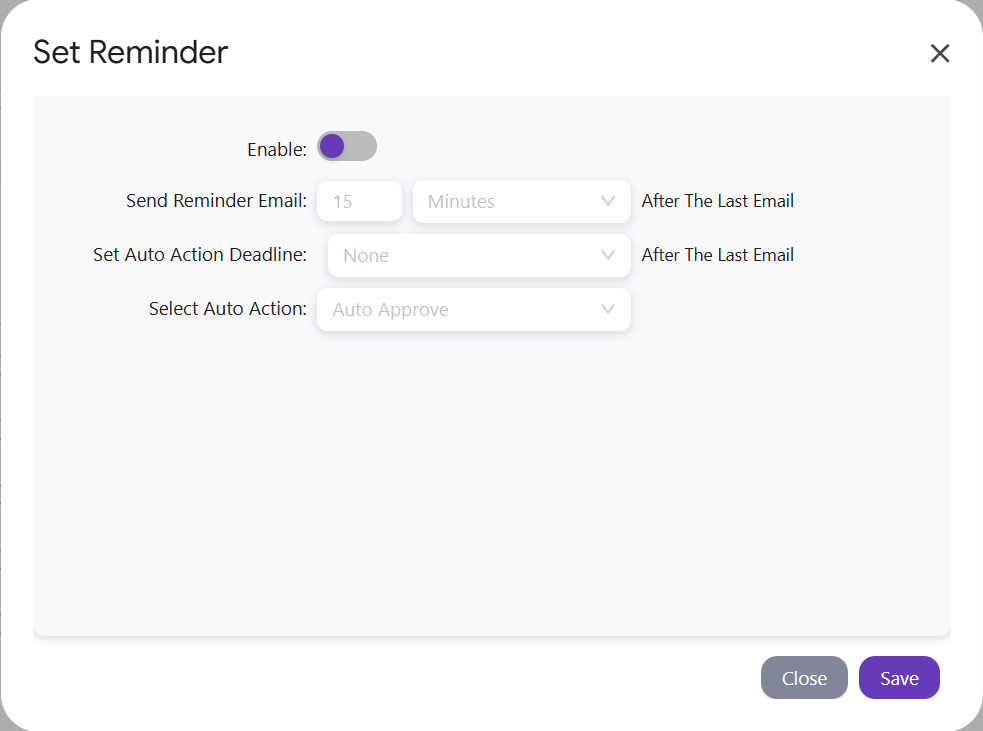Image resolution: width=983 pixels, height=731 pixels.
Task: Click the Set Reminder dialog title
Action: 130,52
